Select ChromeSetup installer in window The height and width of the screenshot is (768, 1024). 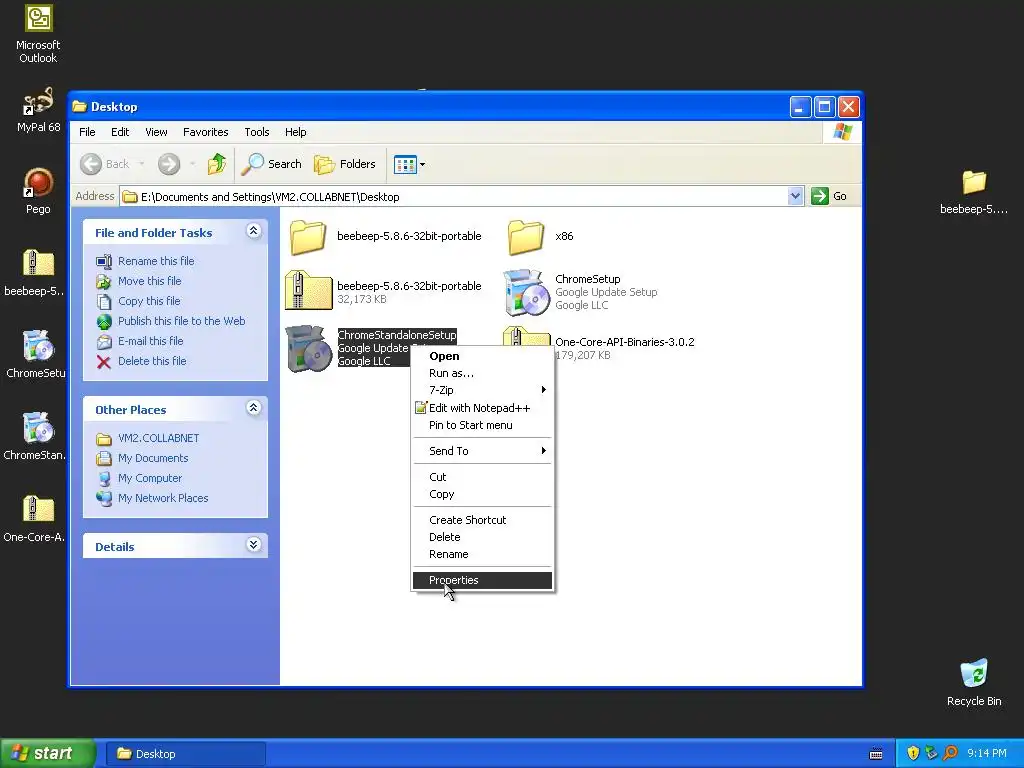pos(580,292)
